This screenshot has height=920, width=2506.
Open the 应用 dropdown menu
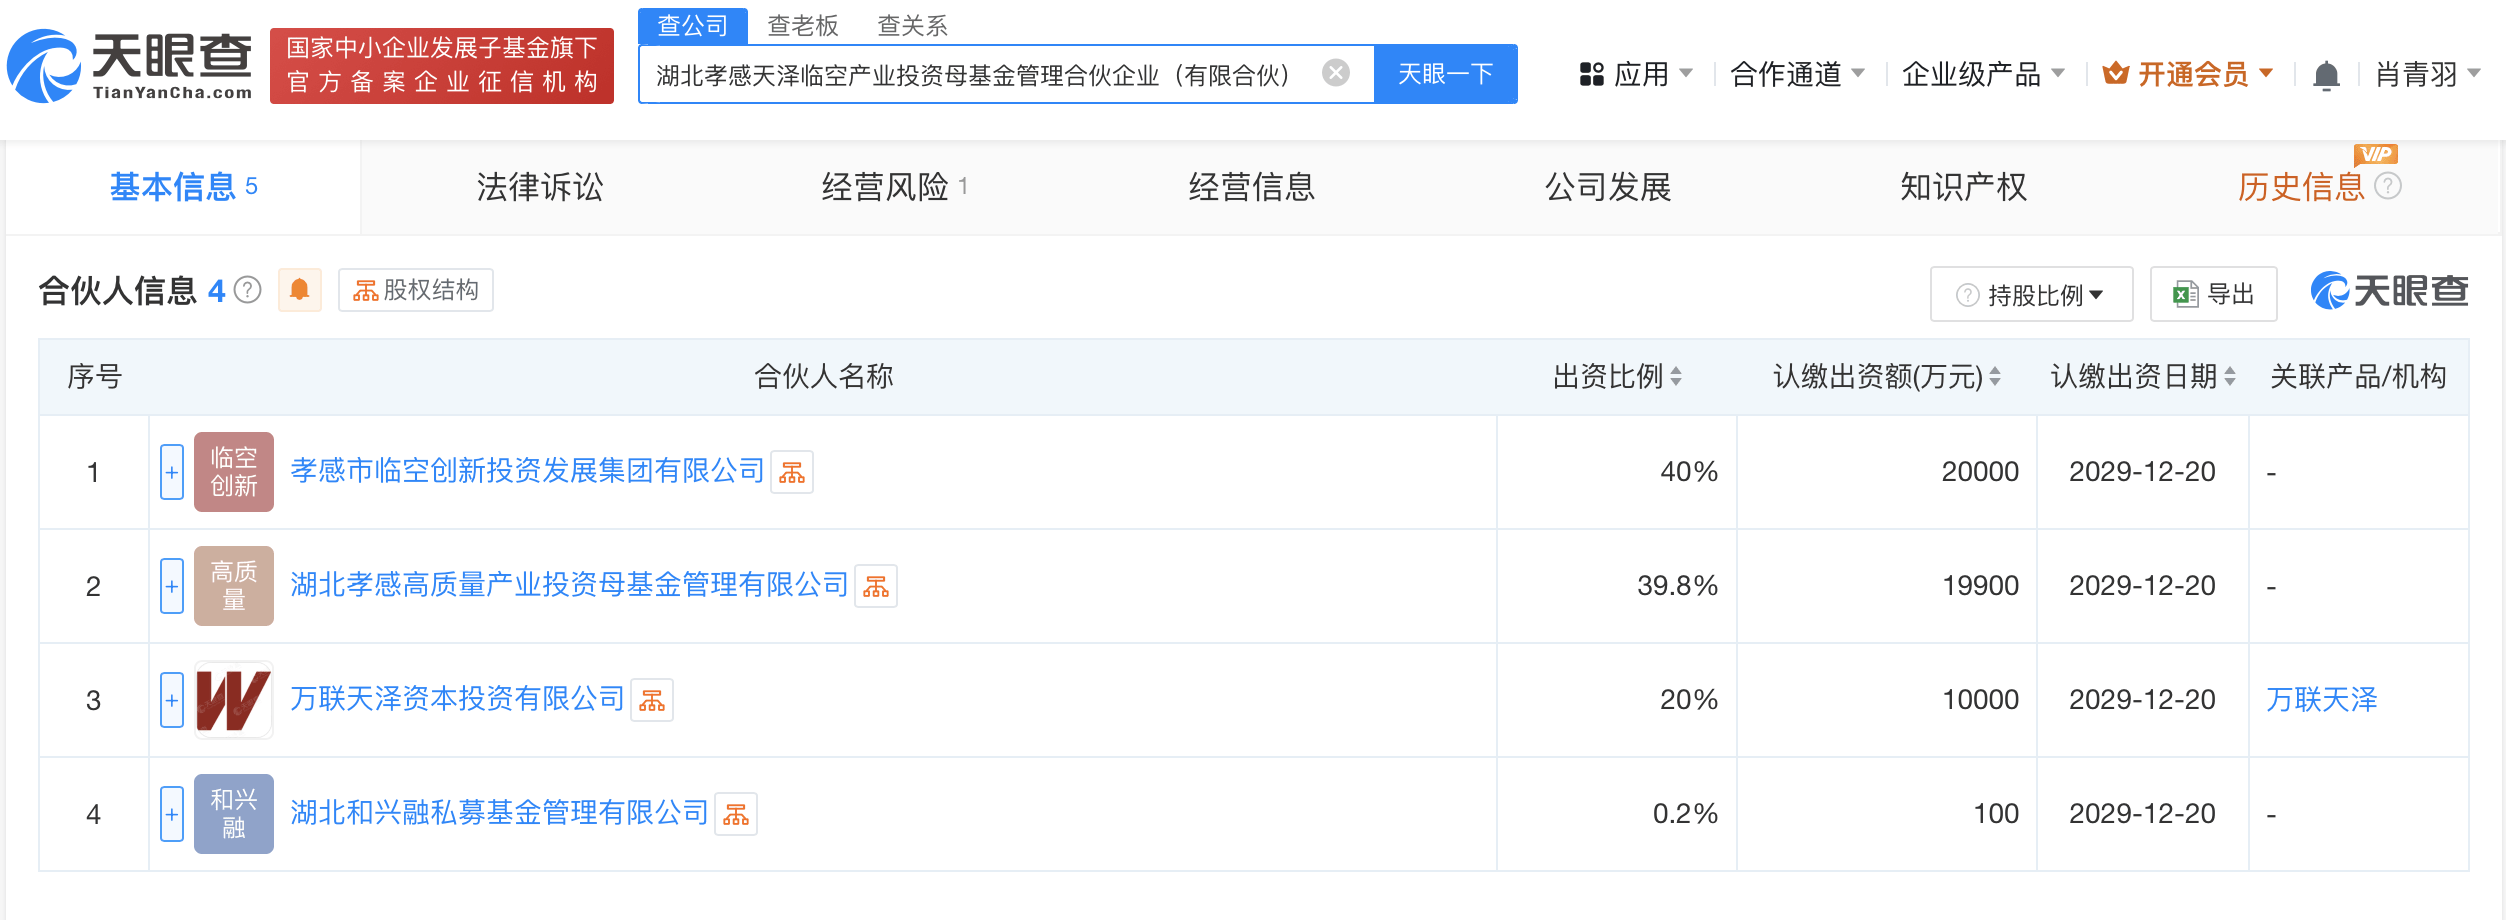(x=1637, y=74)
